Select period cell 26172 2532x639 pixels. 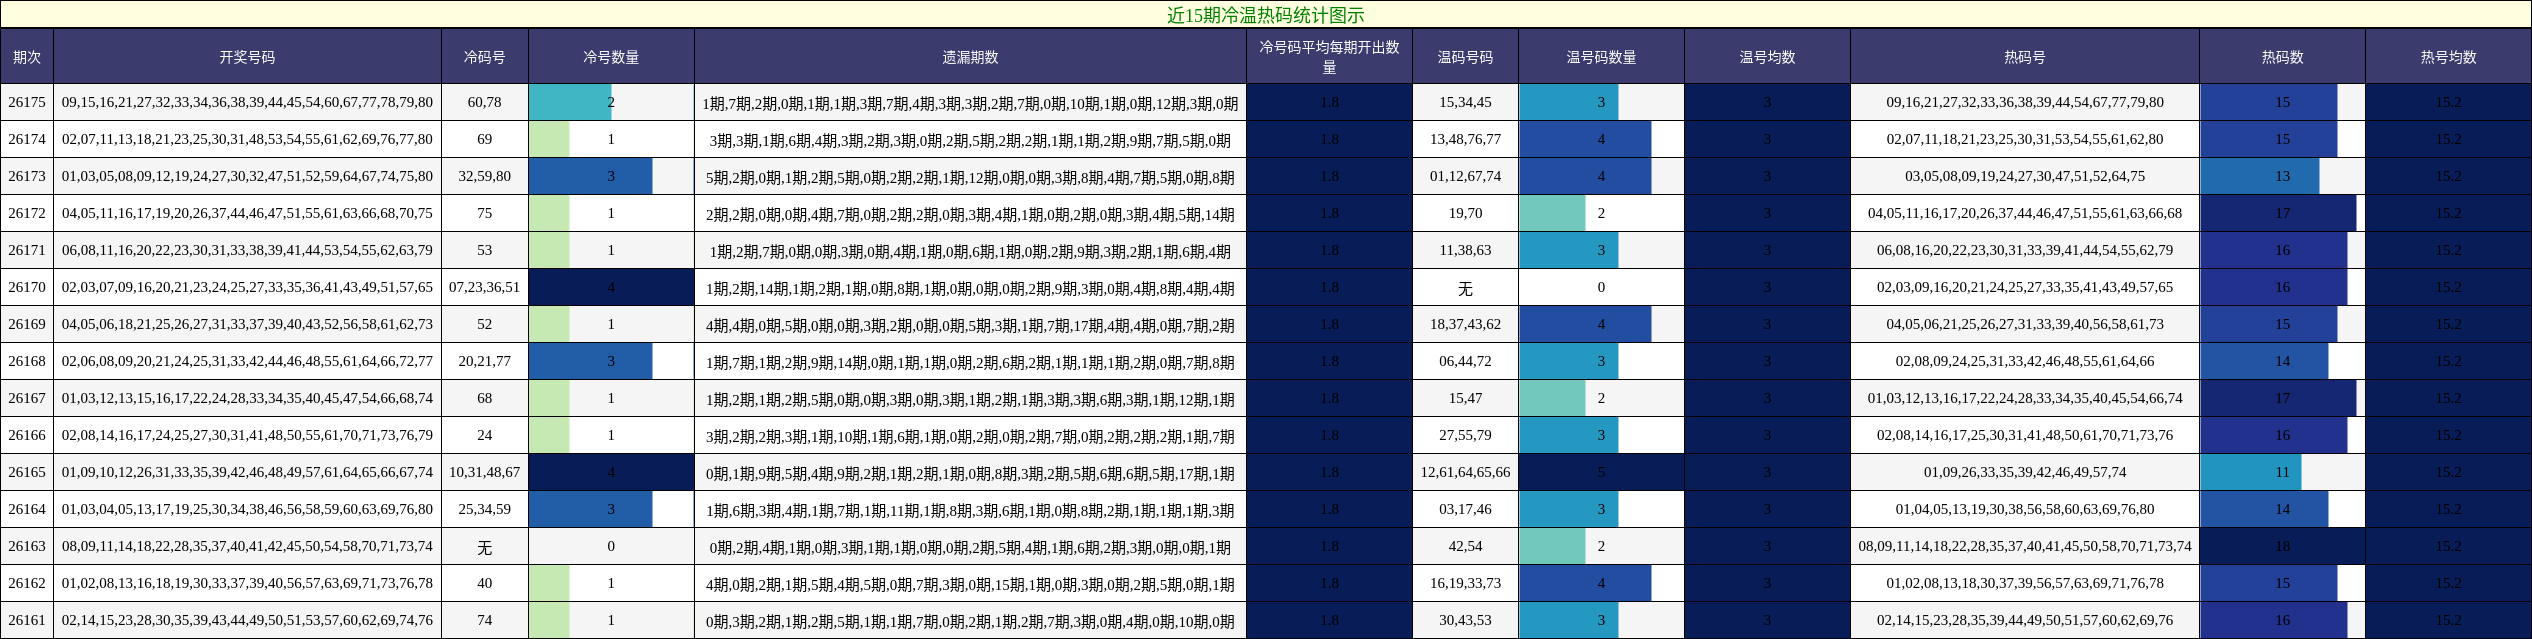click(x=27, y=213)
